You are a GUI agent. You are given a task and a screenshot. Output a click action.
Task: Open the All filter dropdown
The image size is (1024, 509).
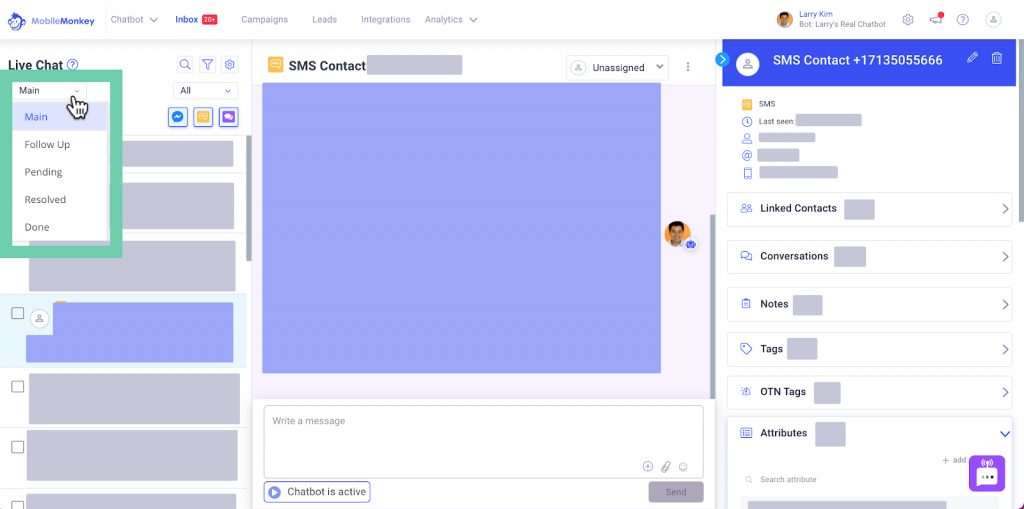pos(205,90)
